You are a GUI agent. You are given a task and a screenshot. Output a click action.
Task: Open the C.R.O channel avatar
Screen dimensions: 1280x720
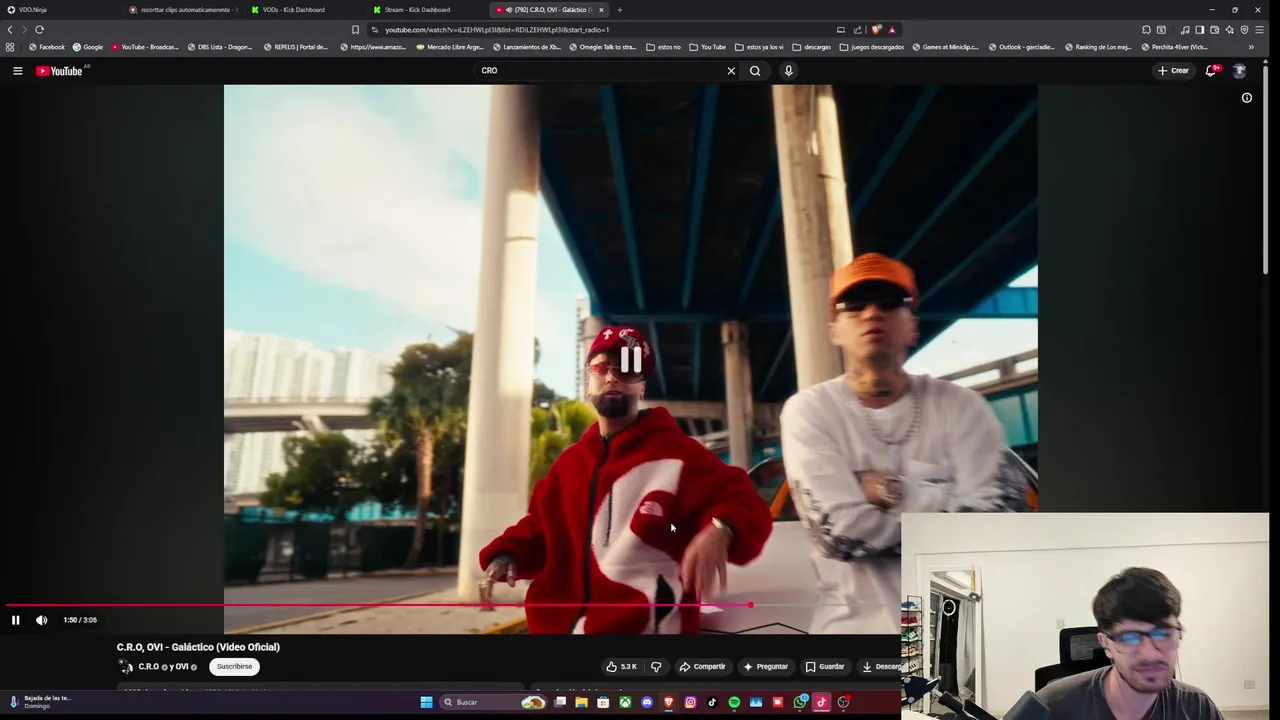[126, 667]
